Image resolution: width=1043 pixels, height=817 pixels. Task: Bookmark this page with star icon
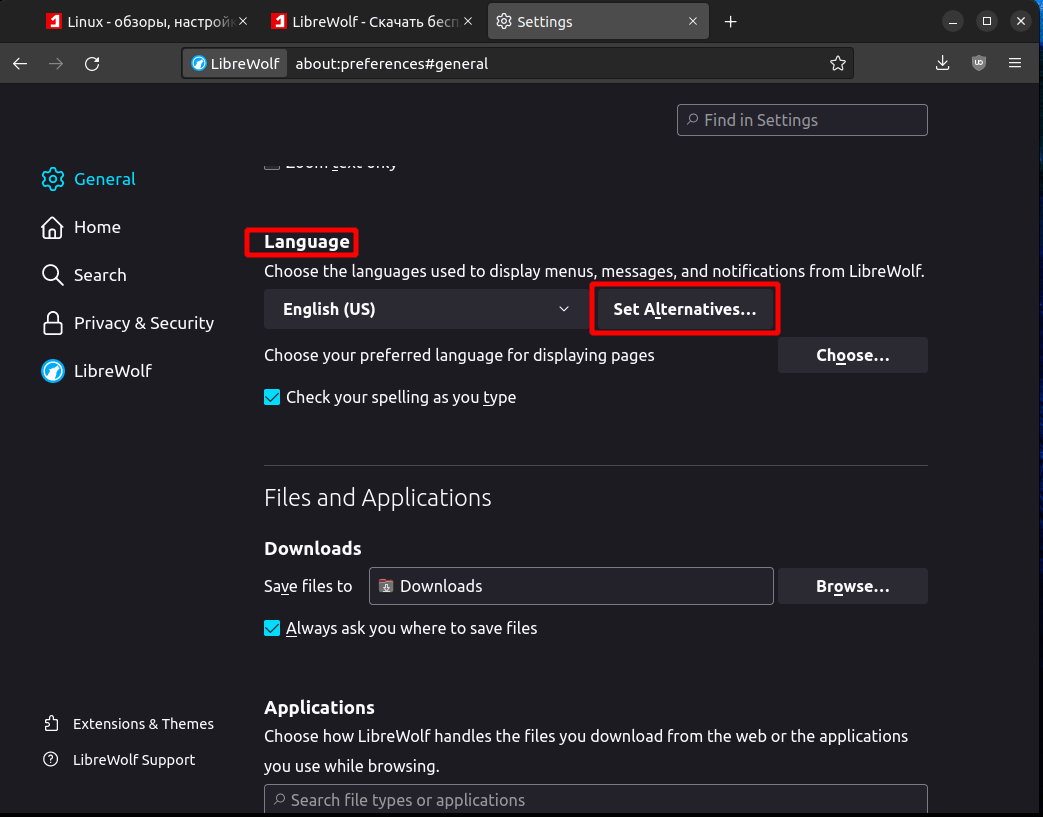pyautogui.click(x=837, y=64)
